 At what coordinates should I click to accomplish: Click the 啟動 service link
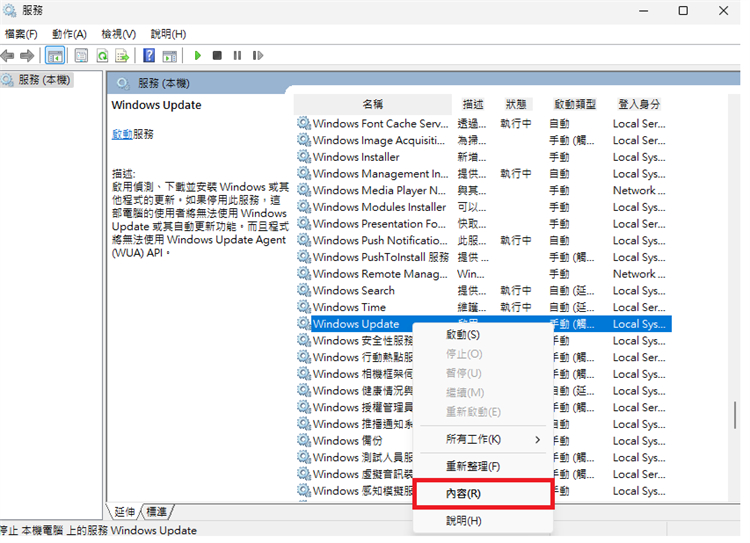(x=122, y=135)
